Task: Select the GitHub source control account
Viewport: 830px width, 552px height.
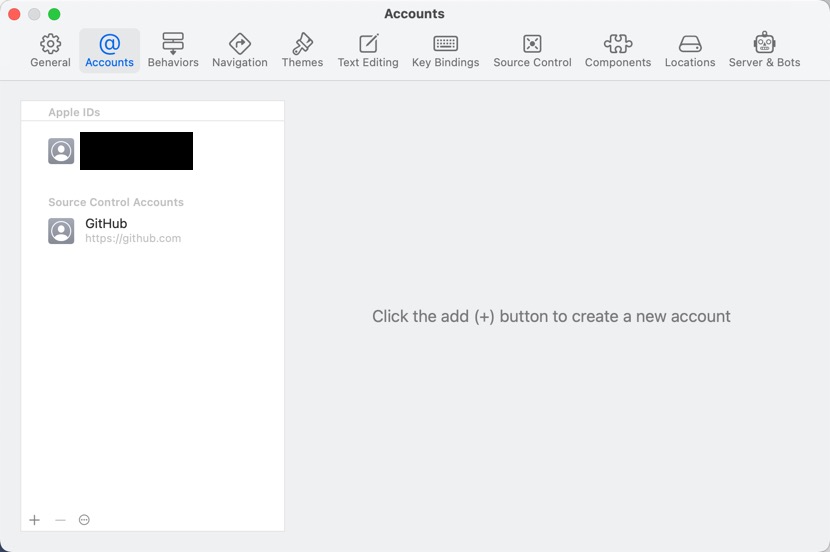Action: click(x=152, y=231)
